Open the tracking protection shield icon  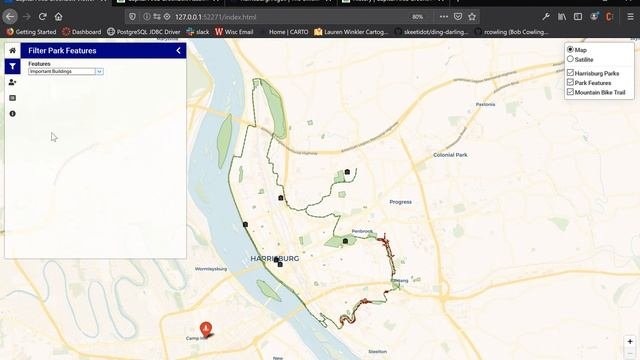(x=132, y=17)
